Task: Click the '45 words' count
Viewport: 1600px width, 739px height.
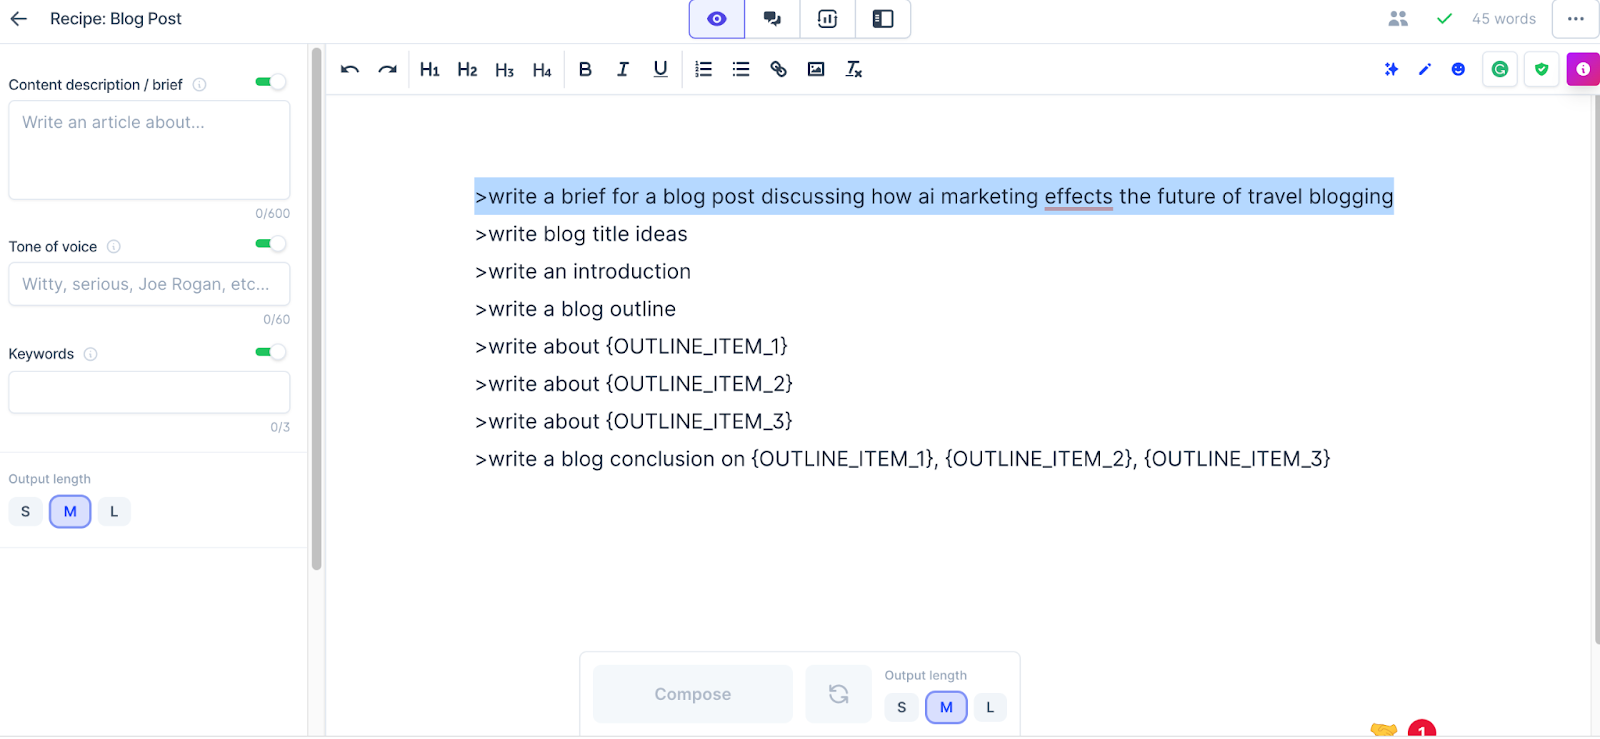Action: (x=1504, y=19)
